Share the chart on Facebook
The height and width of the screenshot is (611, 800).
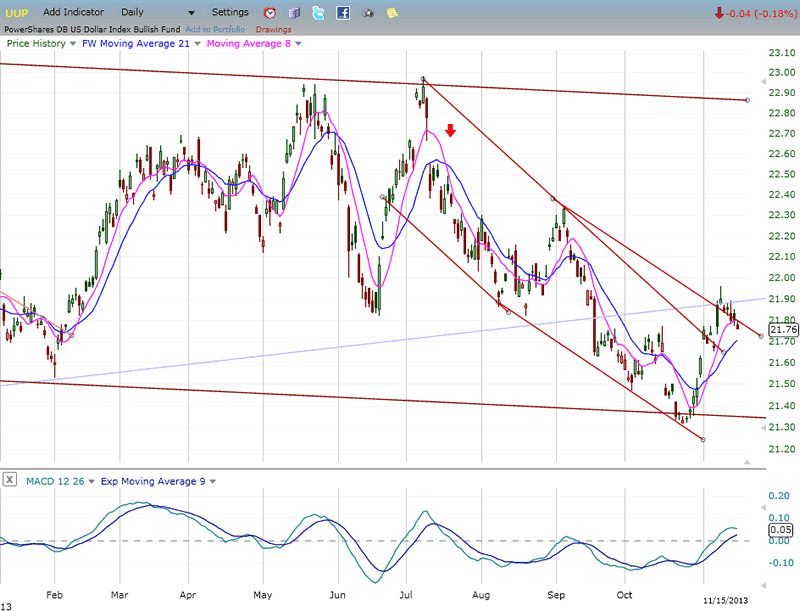[x=343, y=13]
